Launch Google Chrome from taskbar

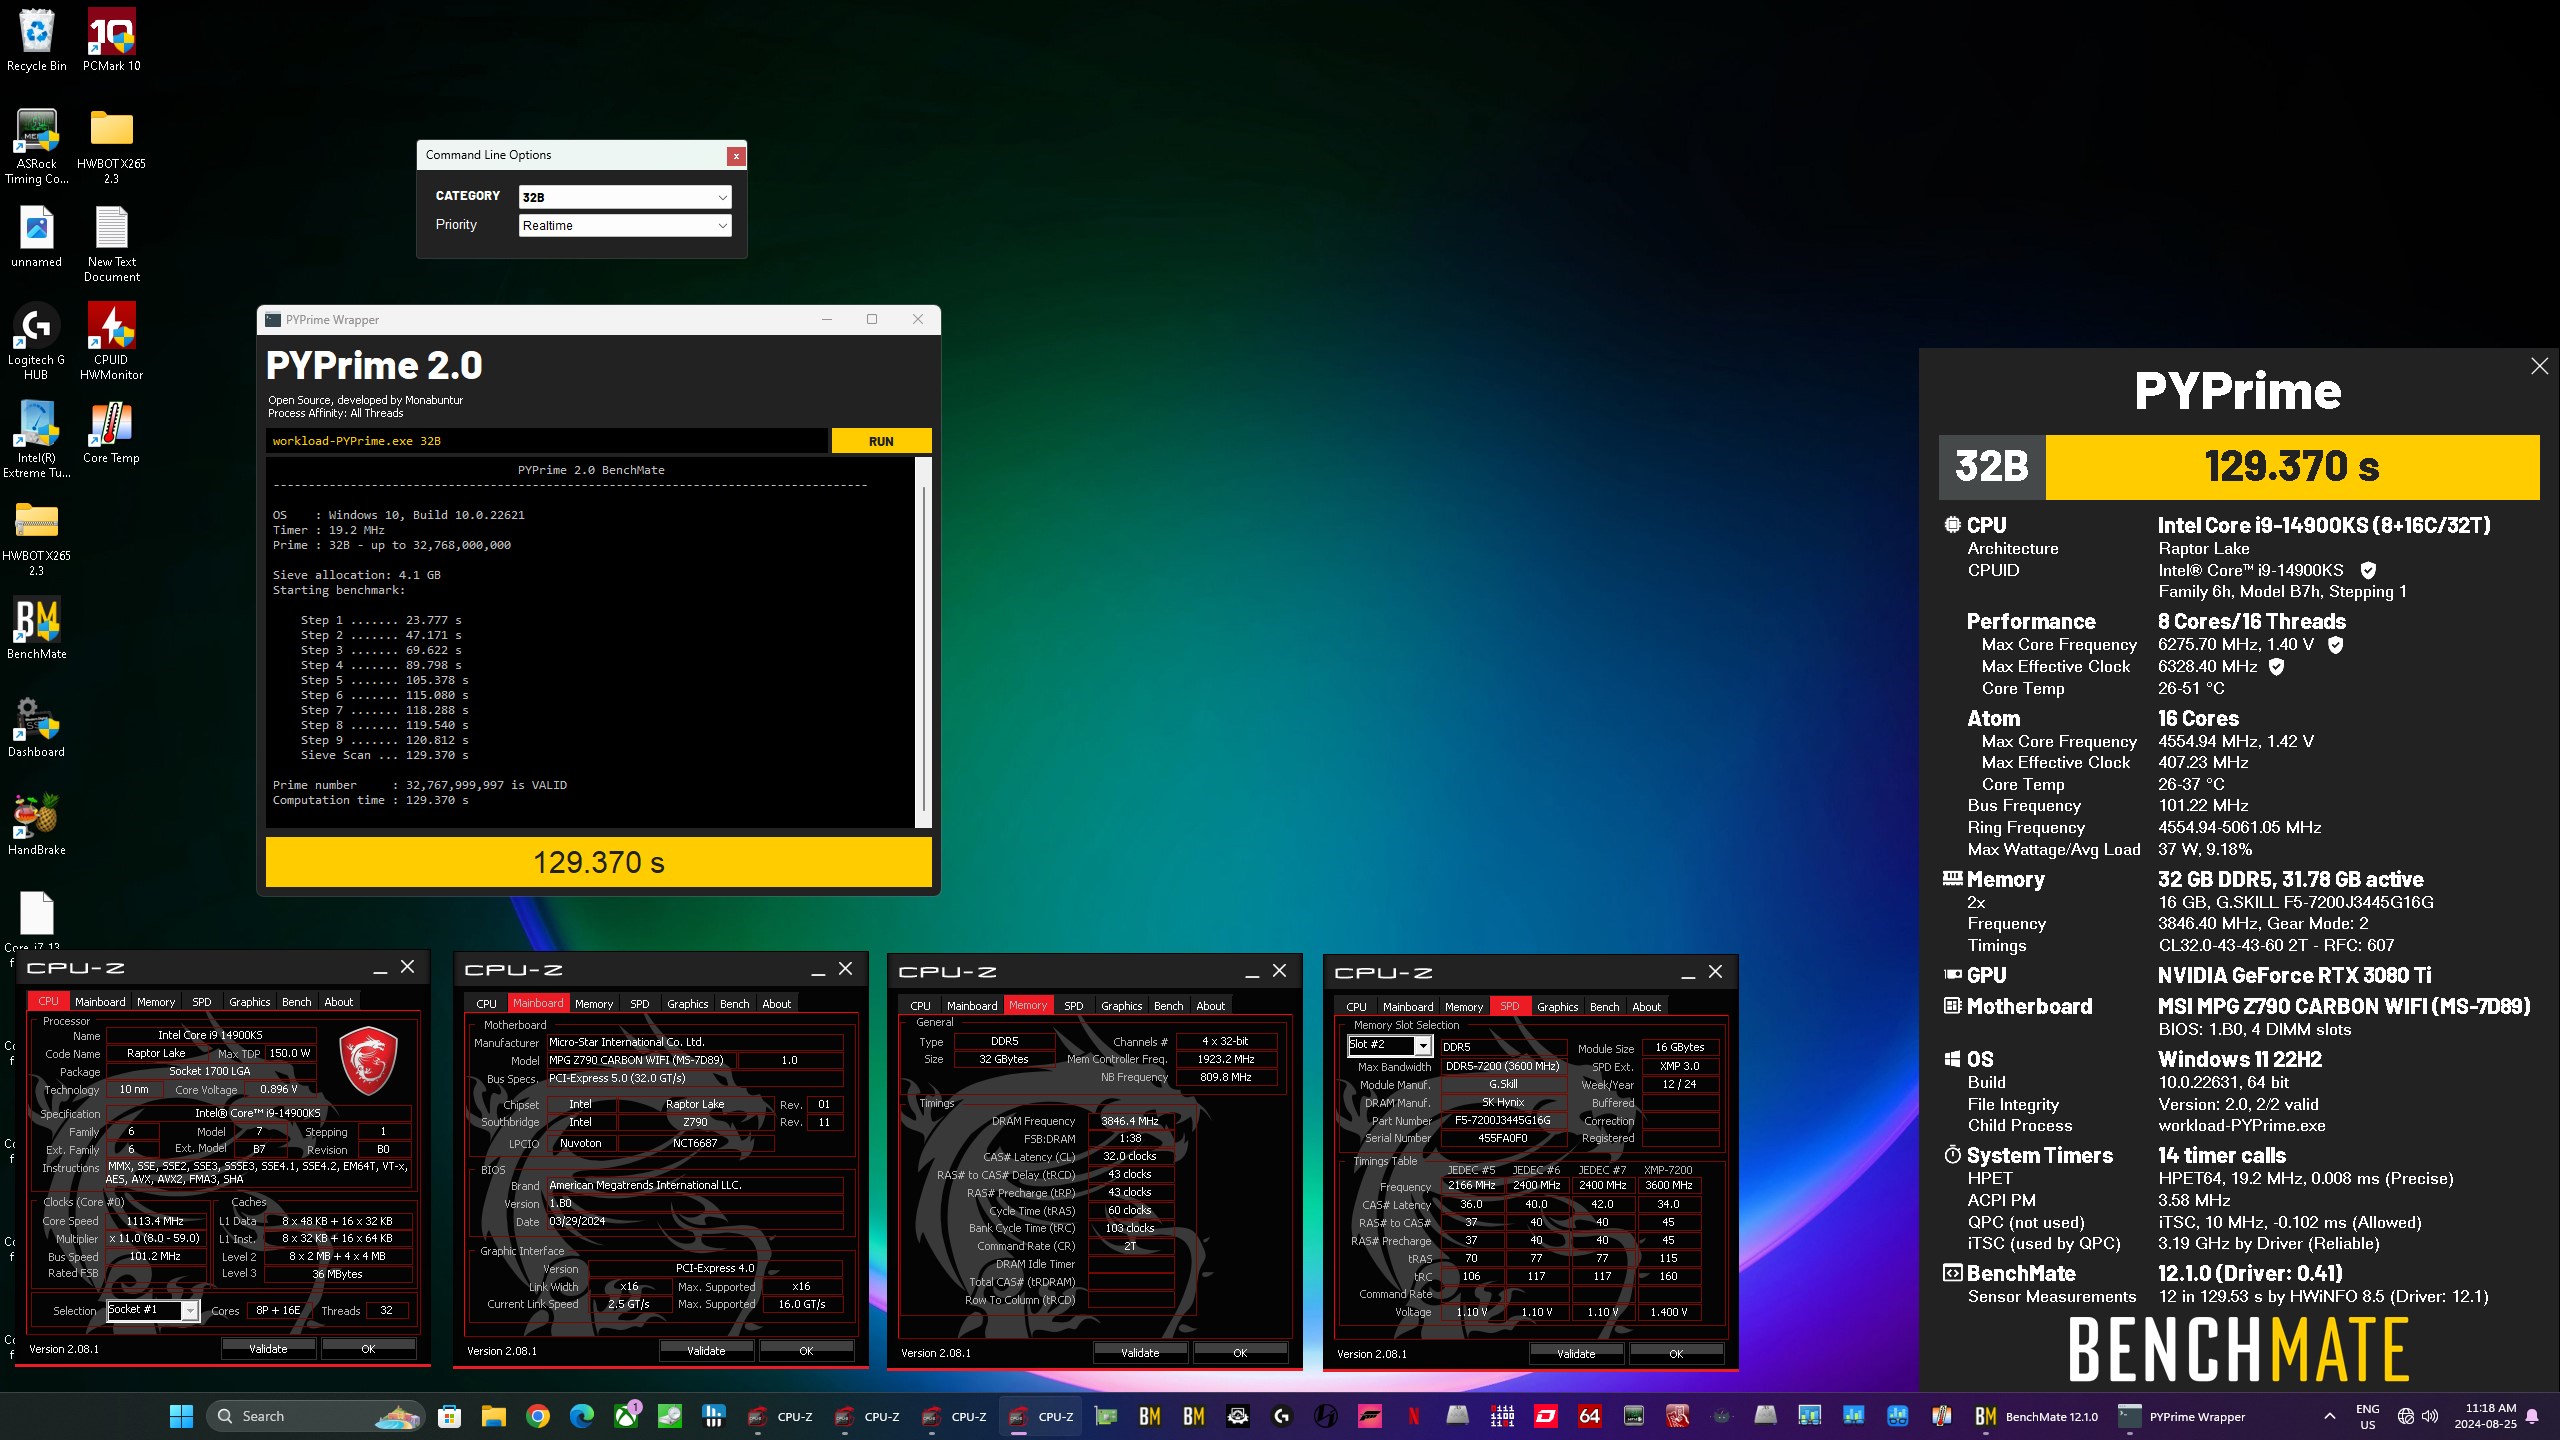(537, 1416)
